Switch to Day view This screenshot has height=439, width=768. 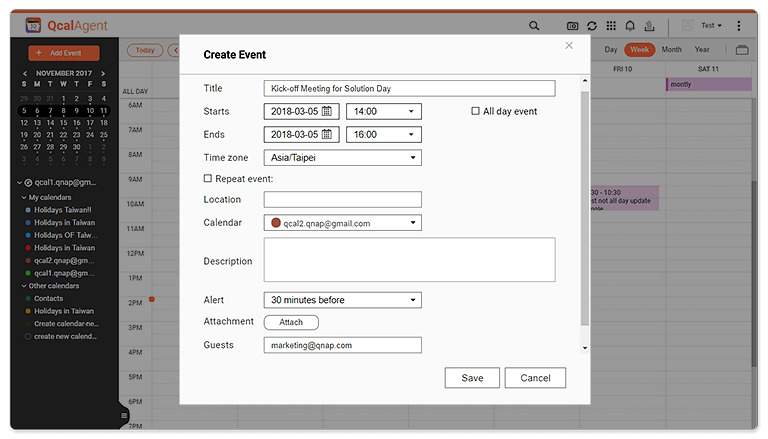coord(610,49)
